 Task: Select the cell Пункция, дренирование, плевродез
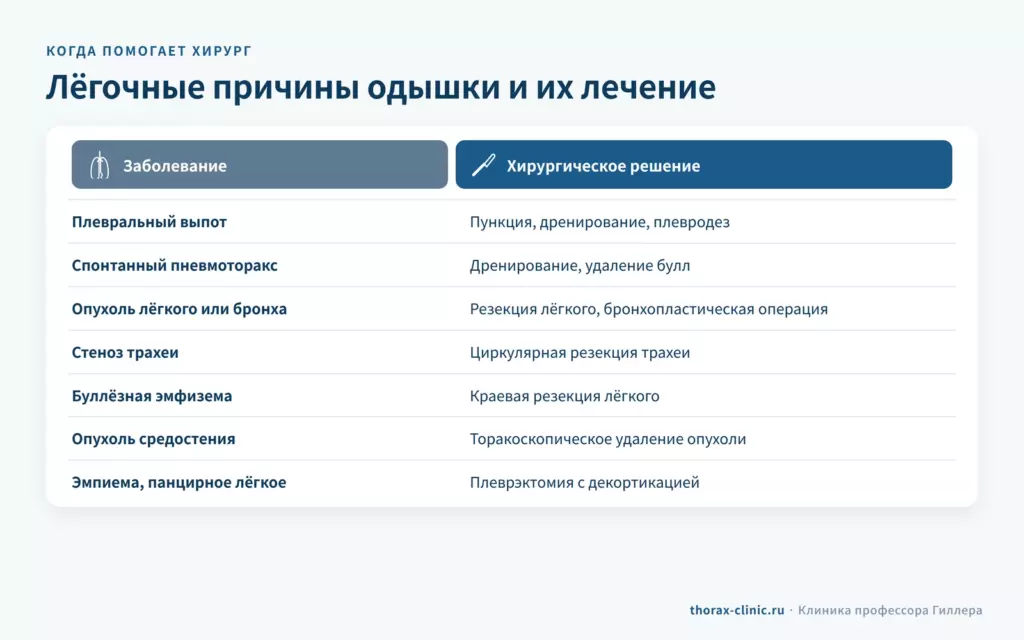pos(600,222)
